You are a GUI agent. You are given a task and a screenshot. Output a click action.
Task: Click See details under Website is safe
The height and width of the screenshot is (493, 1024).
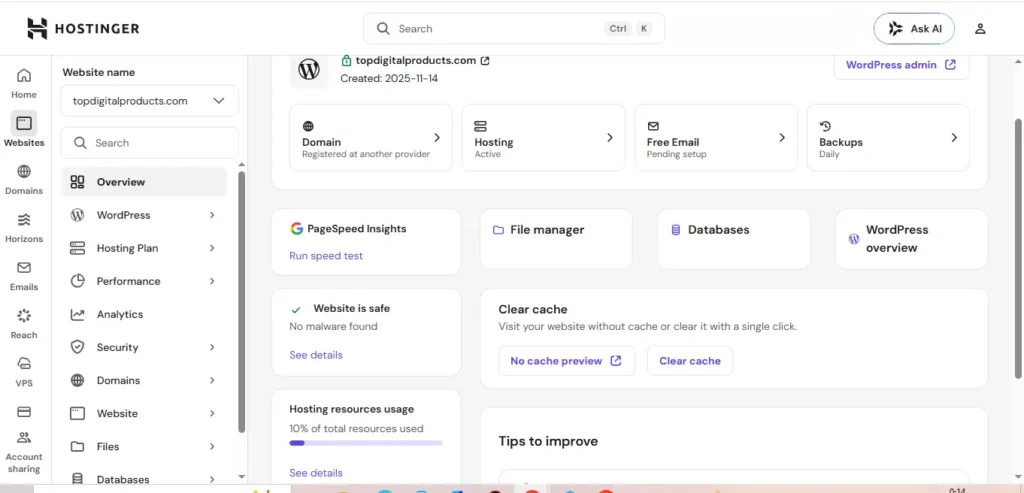coord(316,355)
